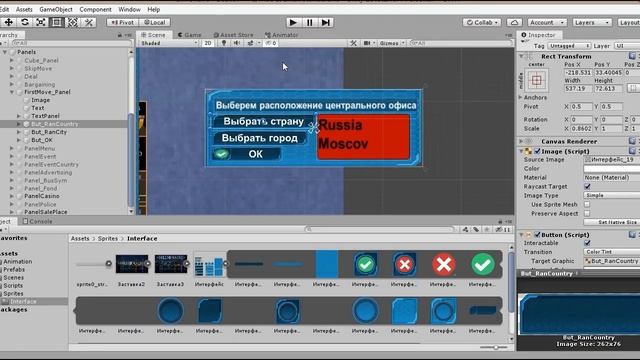Disable the Image script component checkbox

pos(537,151)
